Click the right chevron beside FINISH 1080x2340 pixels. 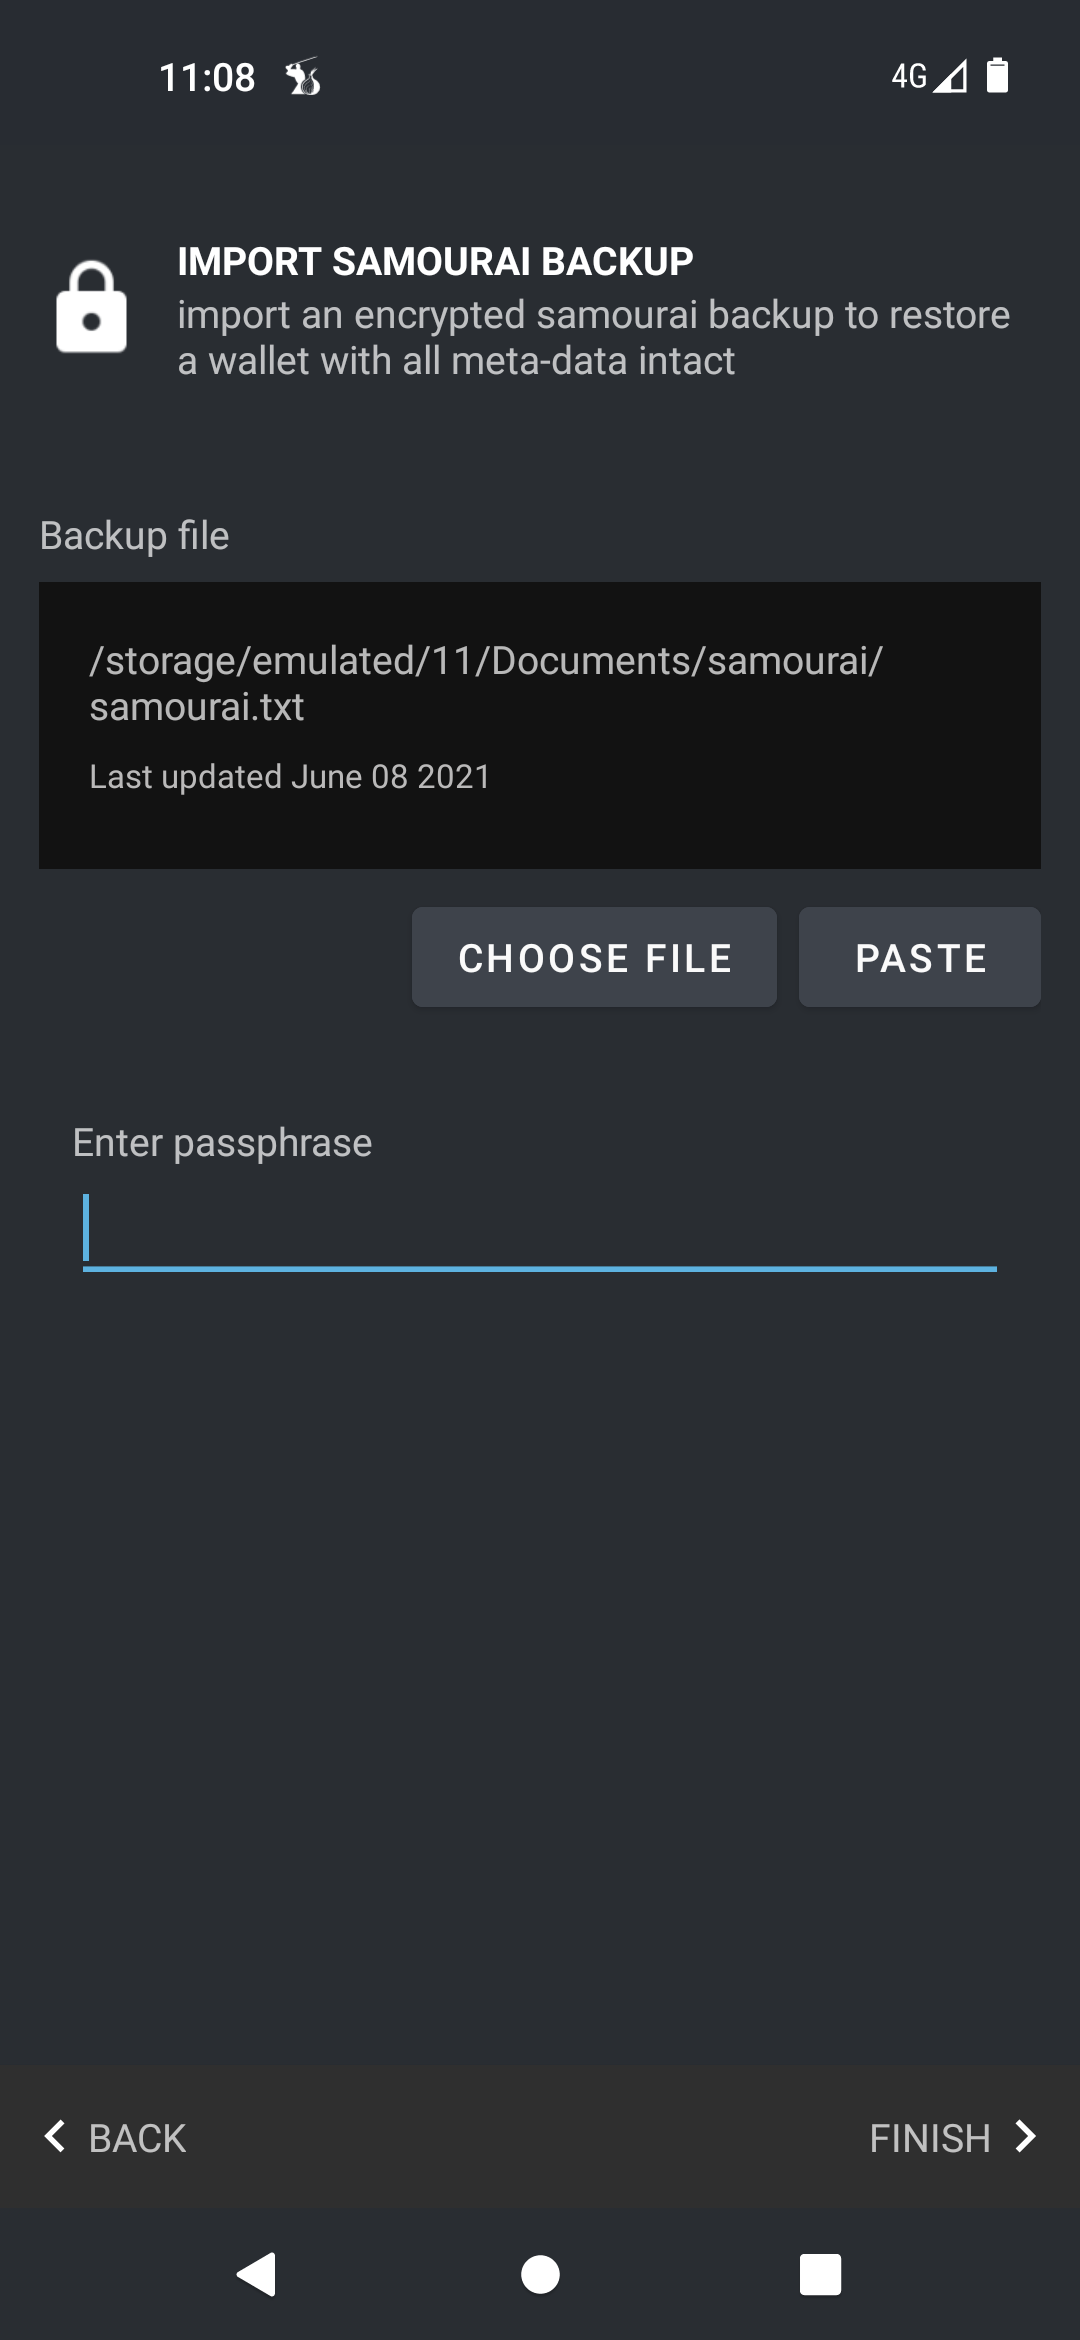1025,2136
